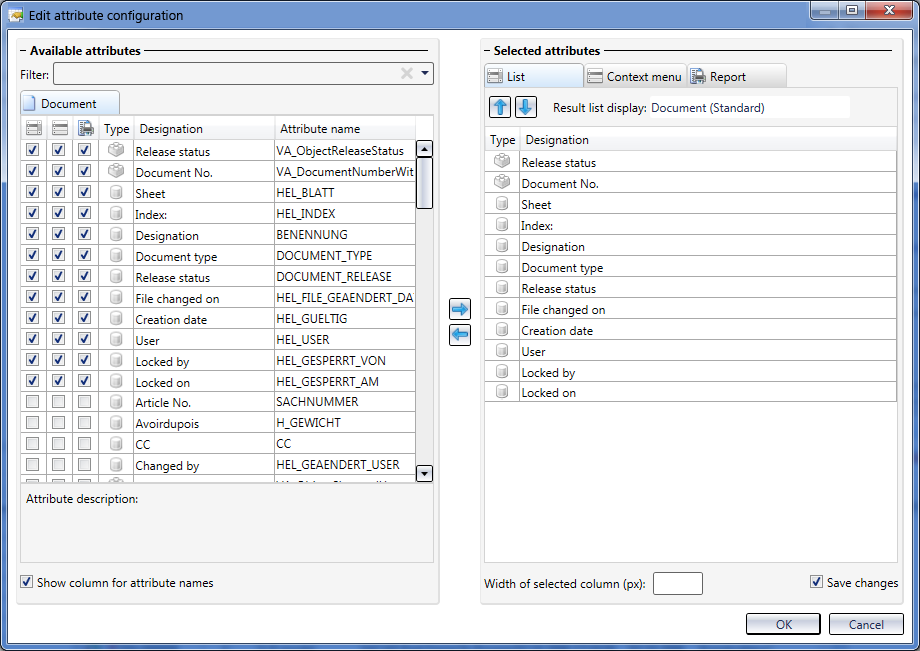Screen dimensions: 920x651
Task: Click the Cancel button
Action: 866,624
